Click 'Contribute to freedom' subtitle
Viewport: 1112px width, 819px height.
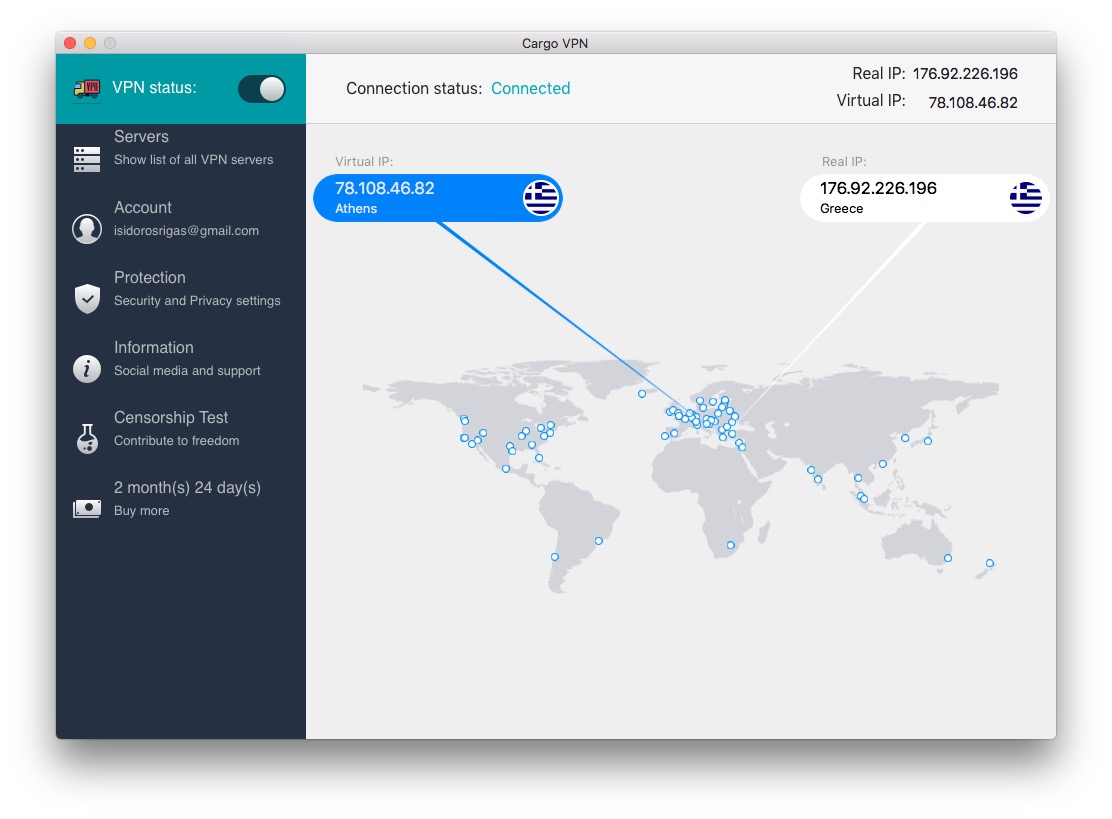point(177,440)
